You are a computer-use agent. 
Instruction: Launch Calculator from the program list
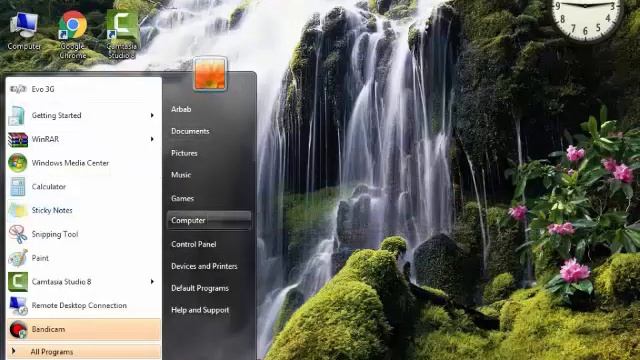84,187
